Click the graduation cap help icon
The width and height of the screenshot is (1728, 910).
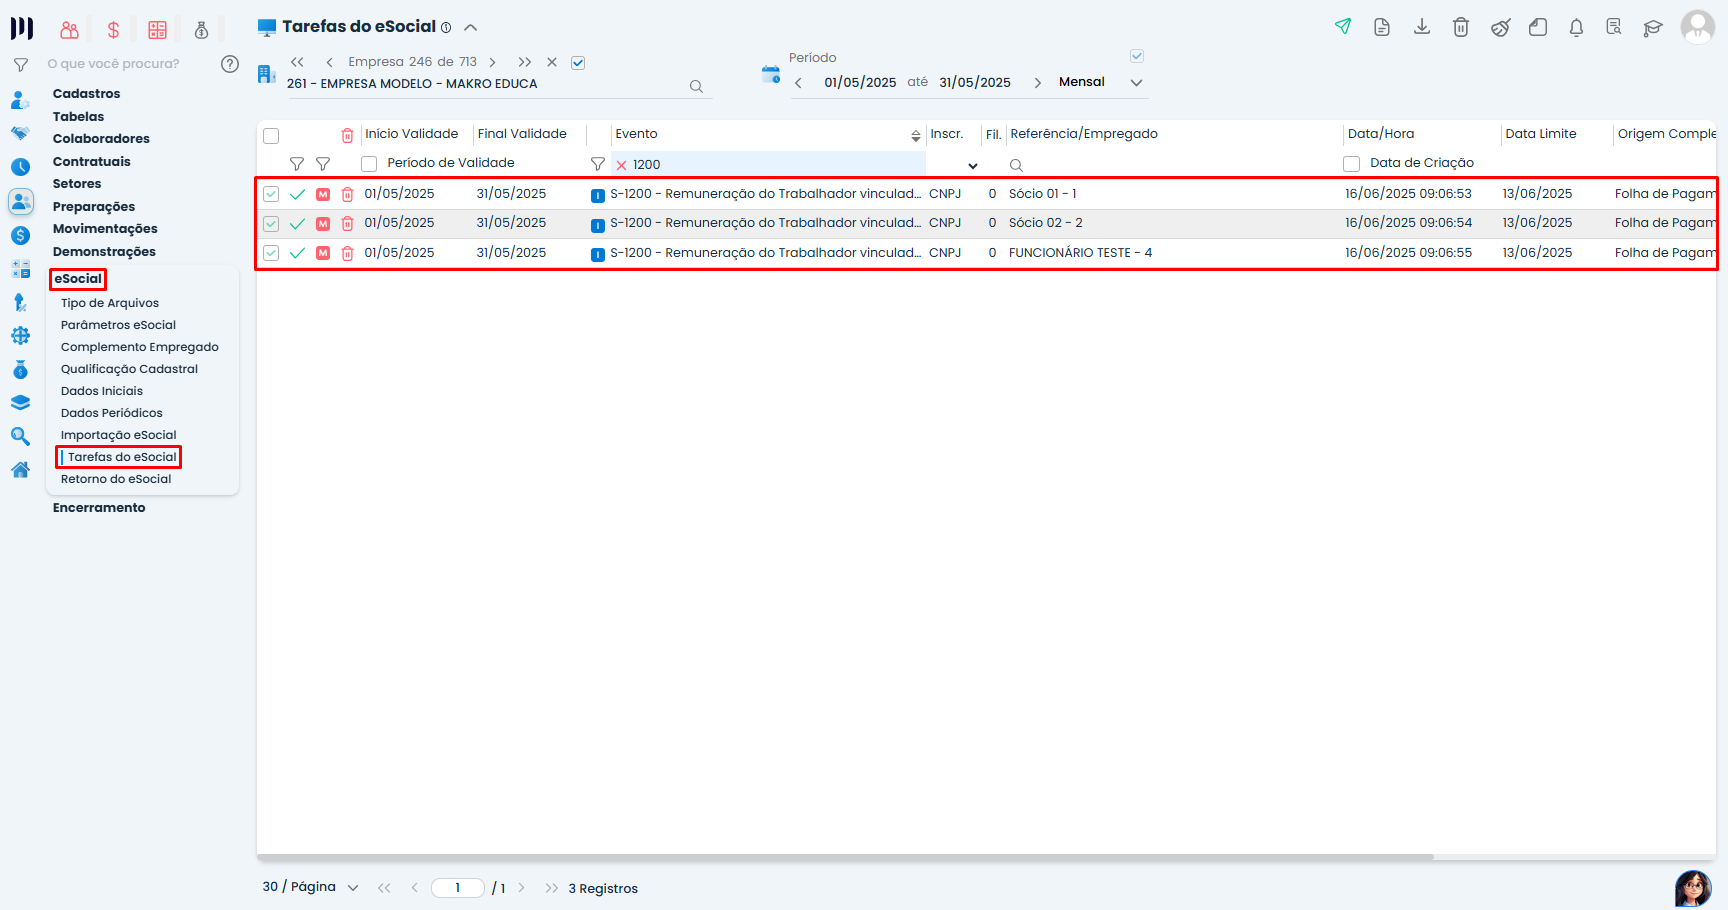click(1652, 28)
